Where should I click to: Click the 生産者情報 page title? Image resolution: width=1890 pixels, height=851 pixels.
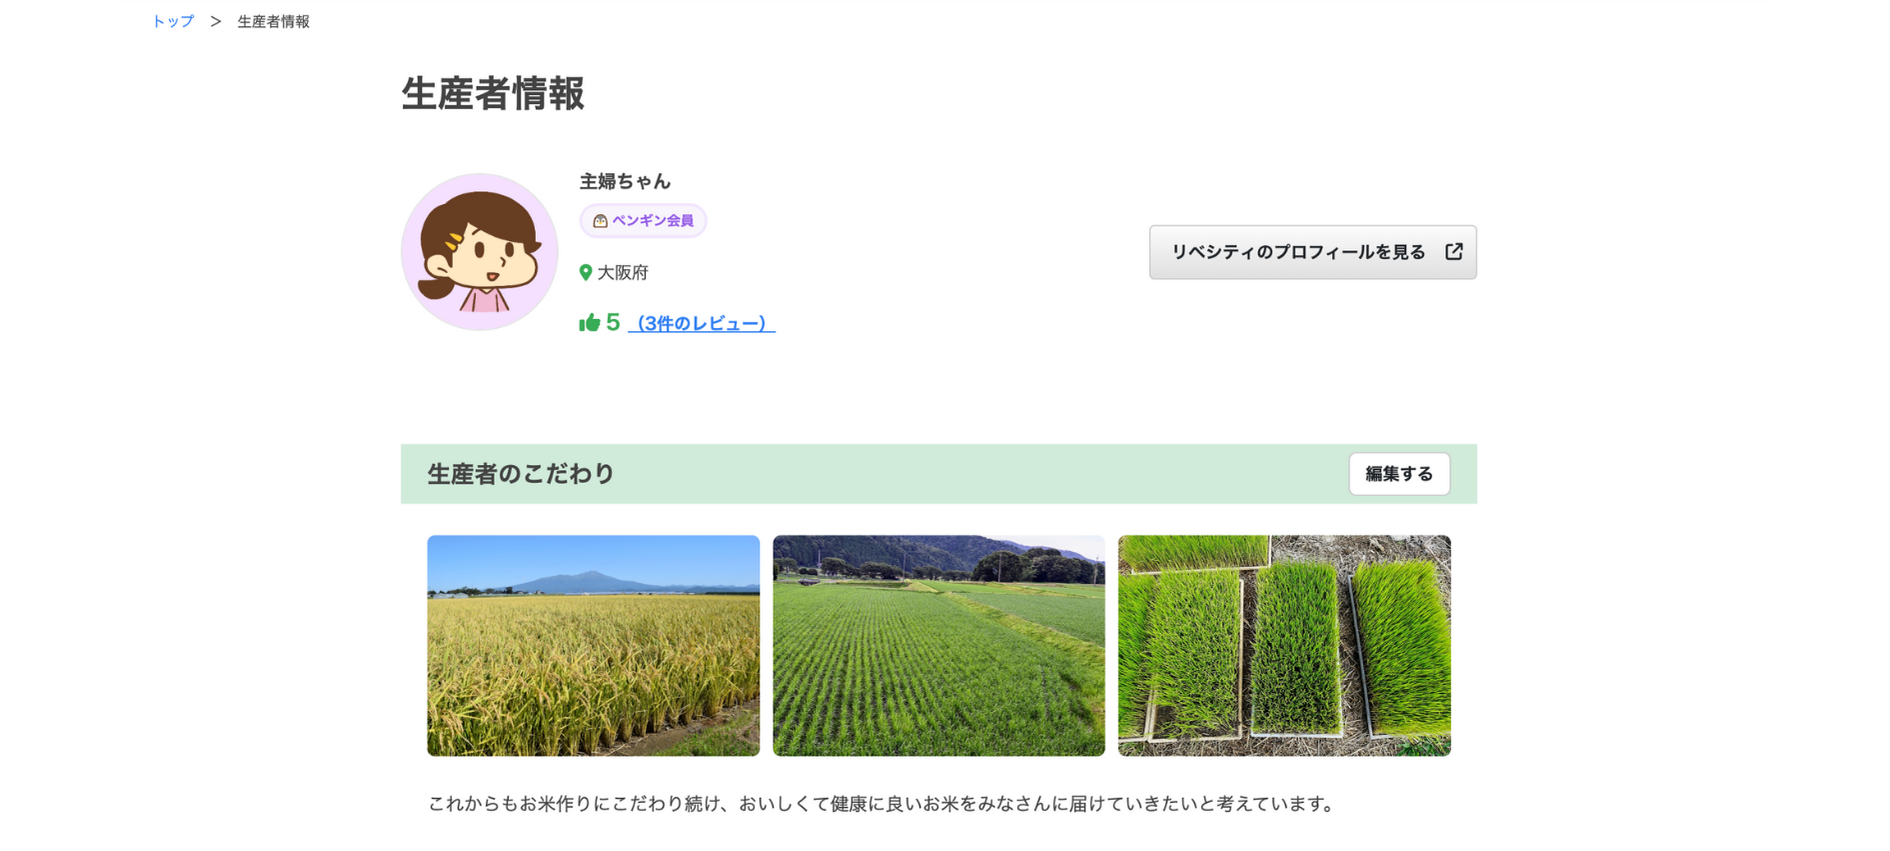click(493, 93)
